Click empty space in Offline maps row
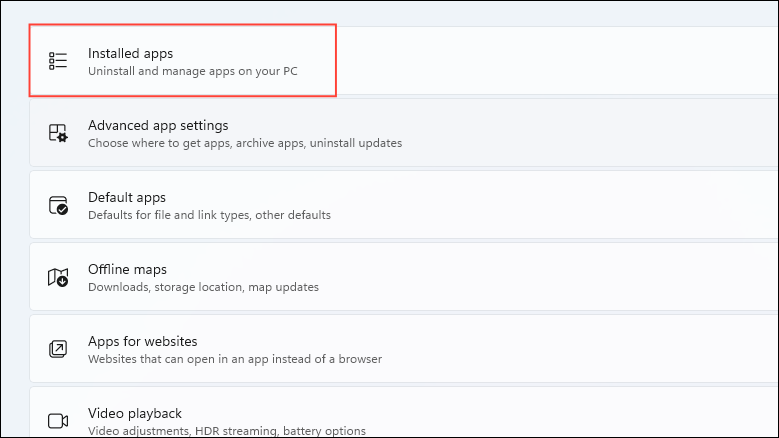Screen dimensions: 779x438 546,277
